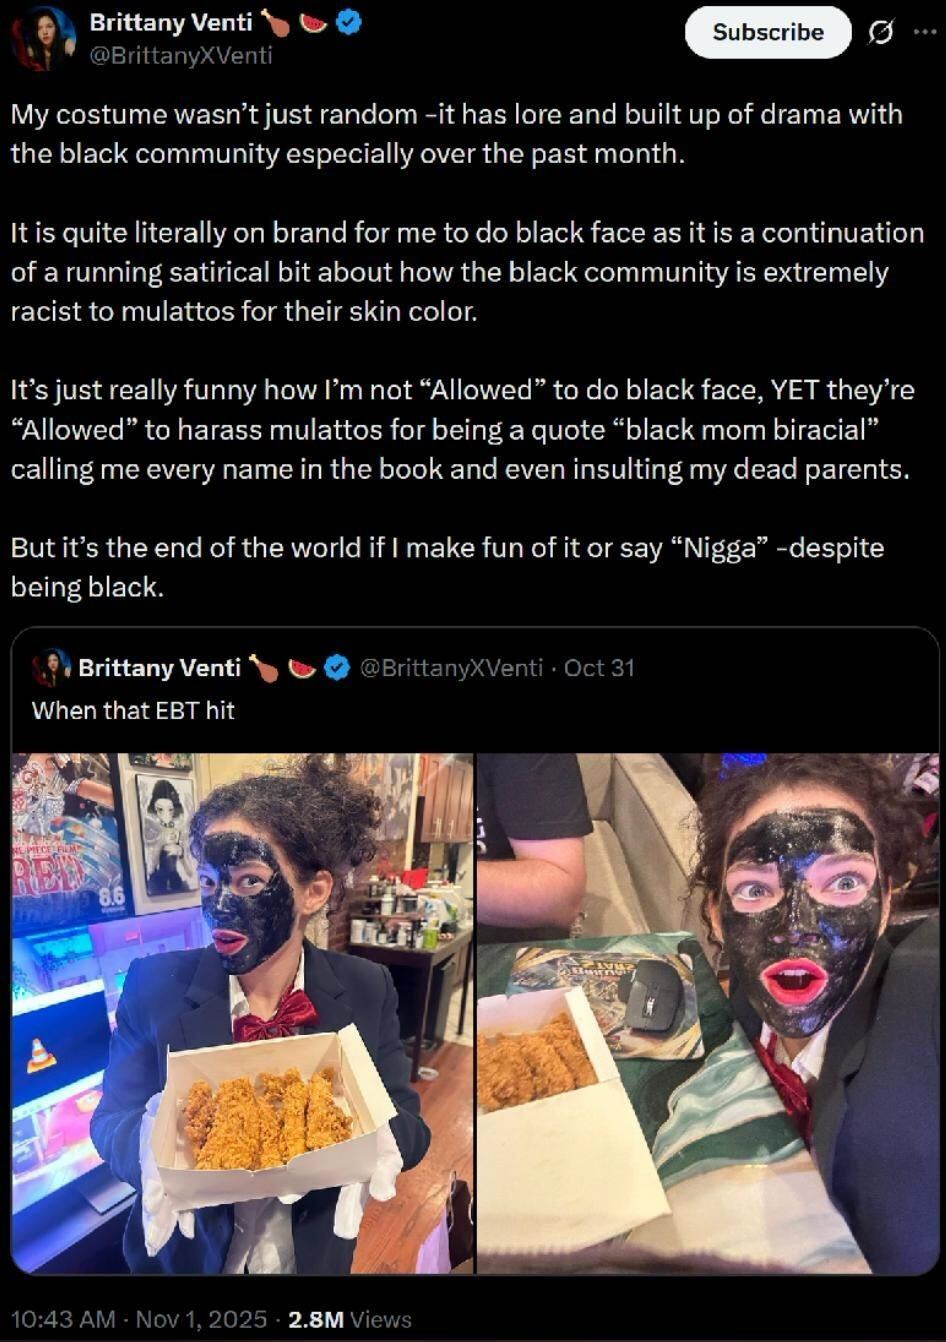Click the 10:43 AM timestamp
This screenshot has height=1342, width=946.
(63, 1318)
